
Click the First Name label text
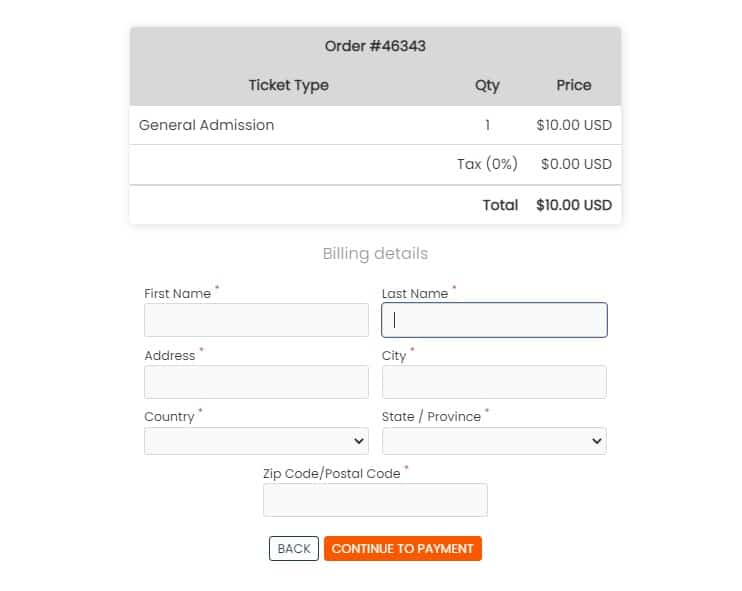(x=178, y=294)
